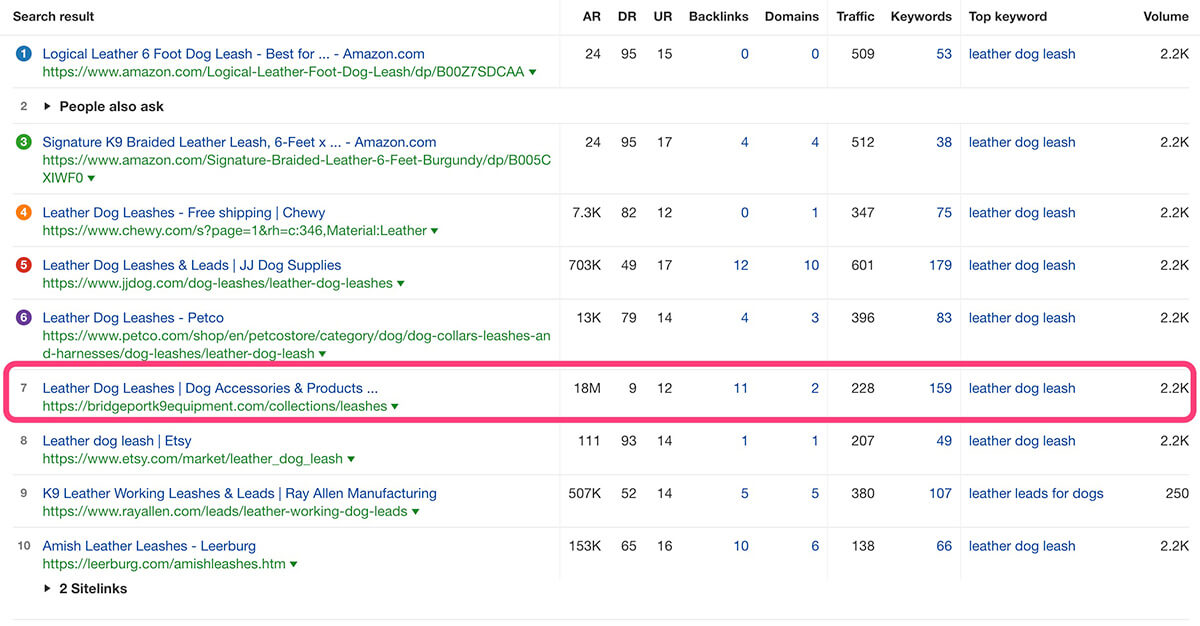Click 'leather dog leash' keyword in Petco row
Image resolution: width=1200 pixels, height=626 pixels.
[x=1022, y=318]
